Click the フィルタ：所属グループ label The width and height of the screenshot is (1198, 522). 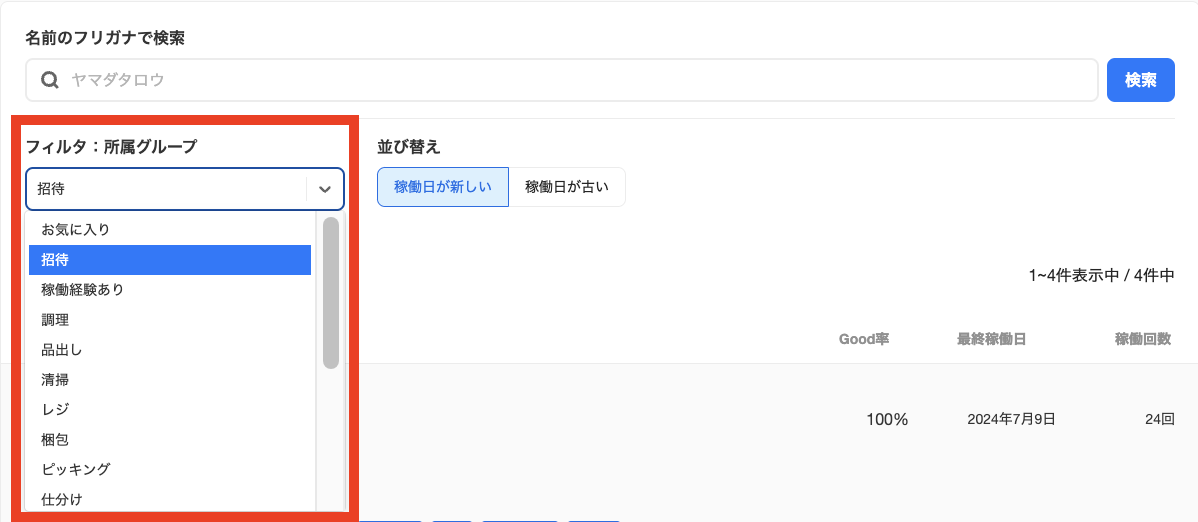pos(112,147)
